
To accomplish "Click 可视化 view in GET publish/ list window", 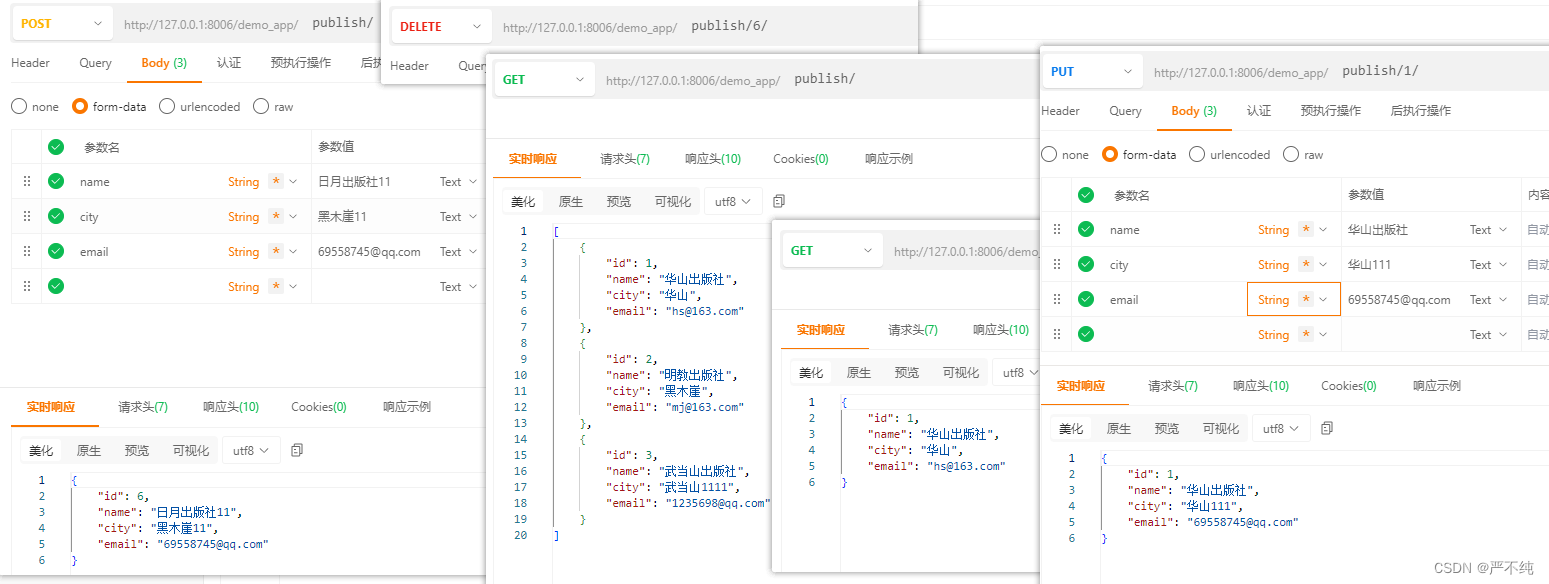I will pyautogui.click(x=673, y=201).
